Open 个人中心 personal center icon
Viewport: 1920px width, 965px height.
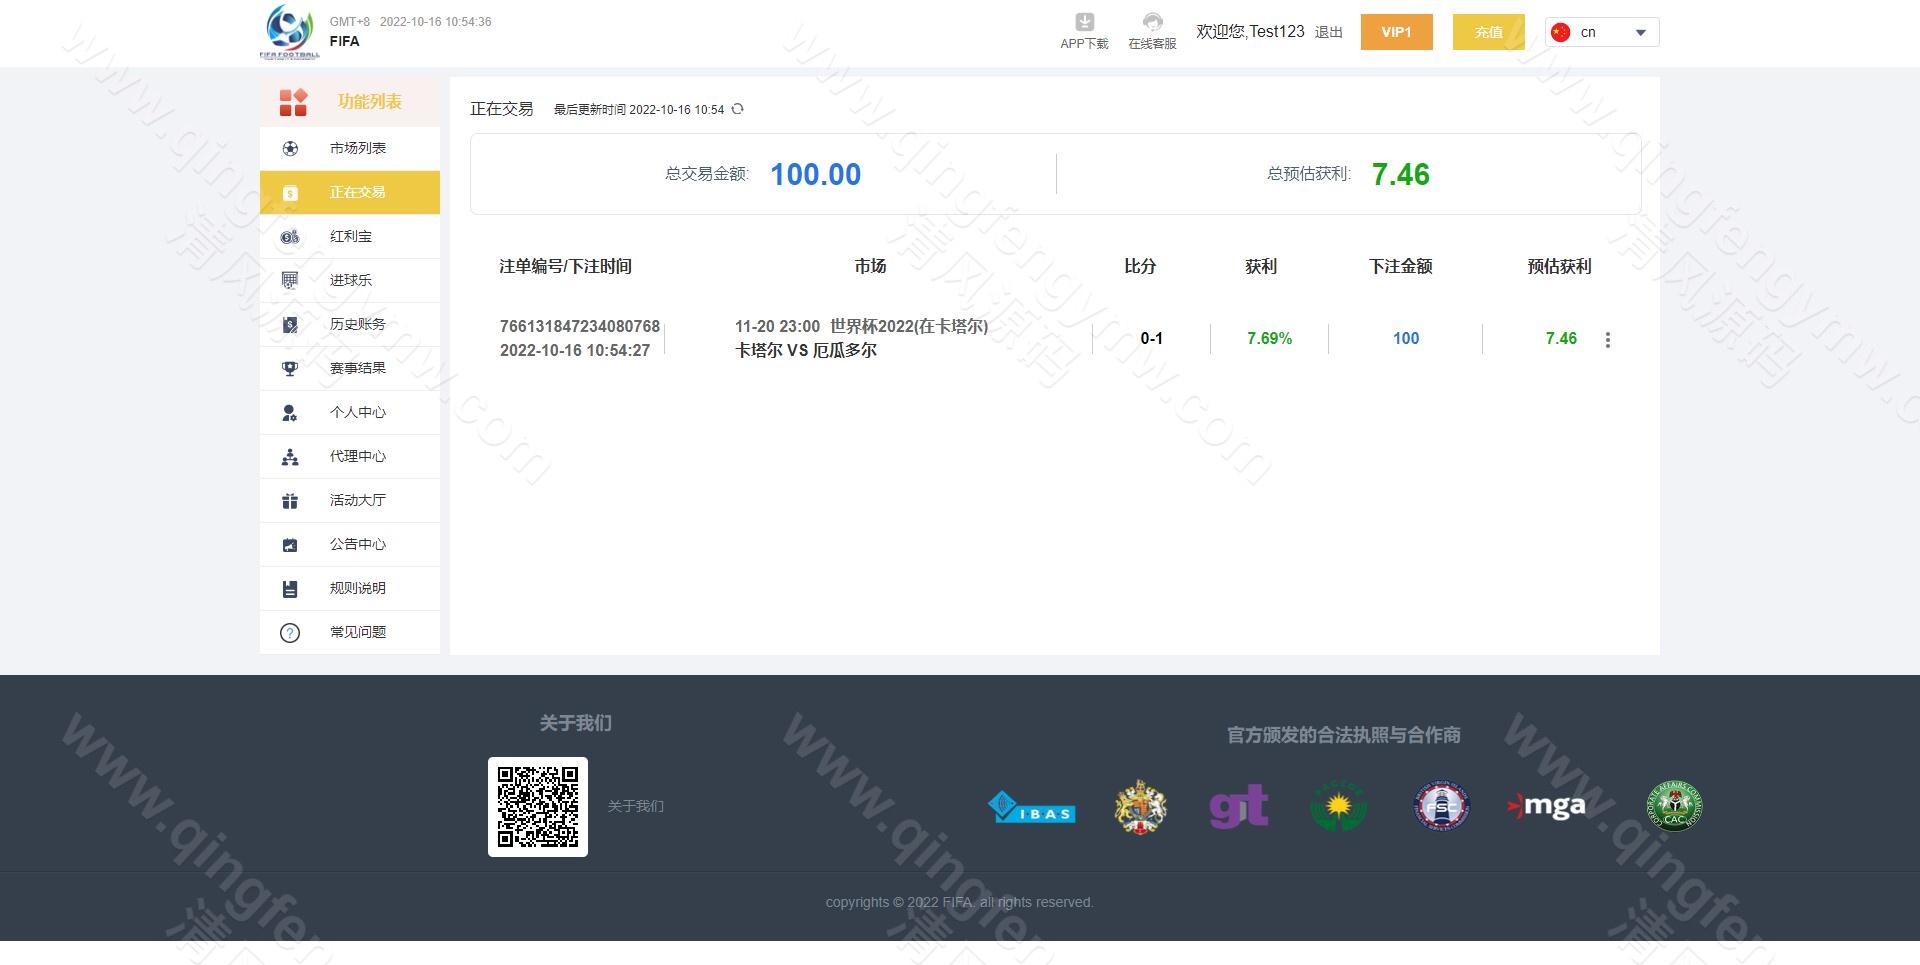[x=290, y=412]
